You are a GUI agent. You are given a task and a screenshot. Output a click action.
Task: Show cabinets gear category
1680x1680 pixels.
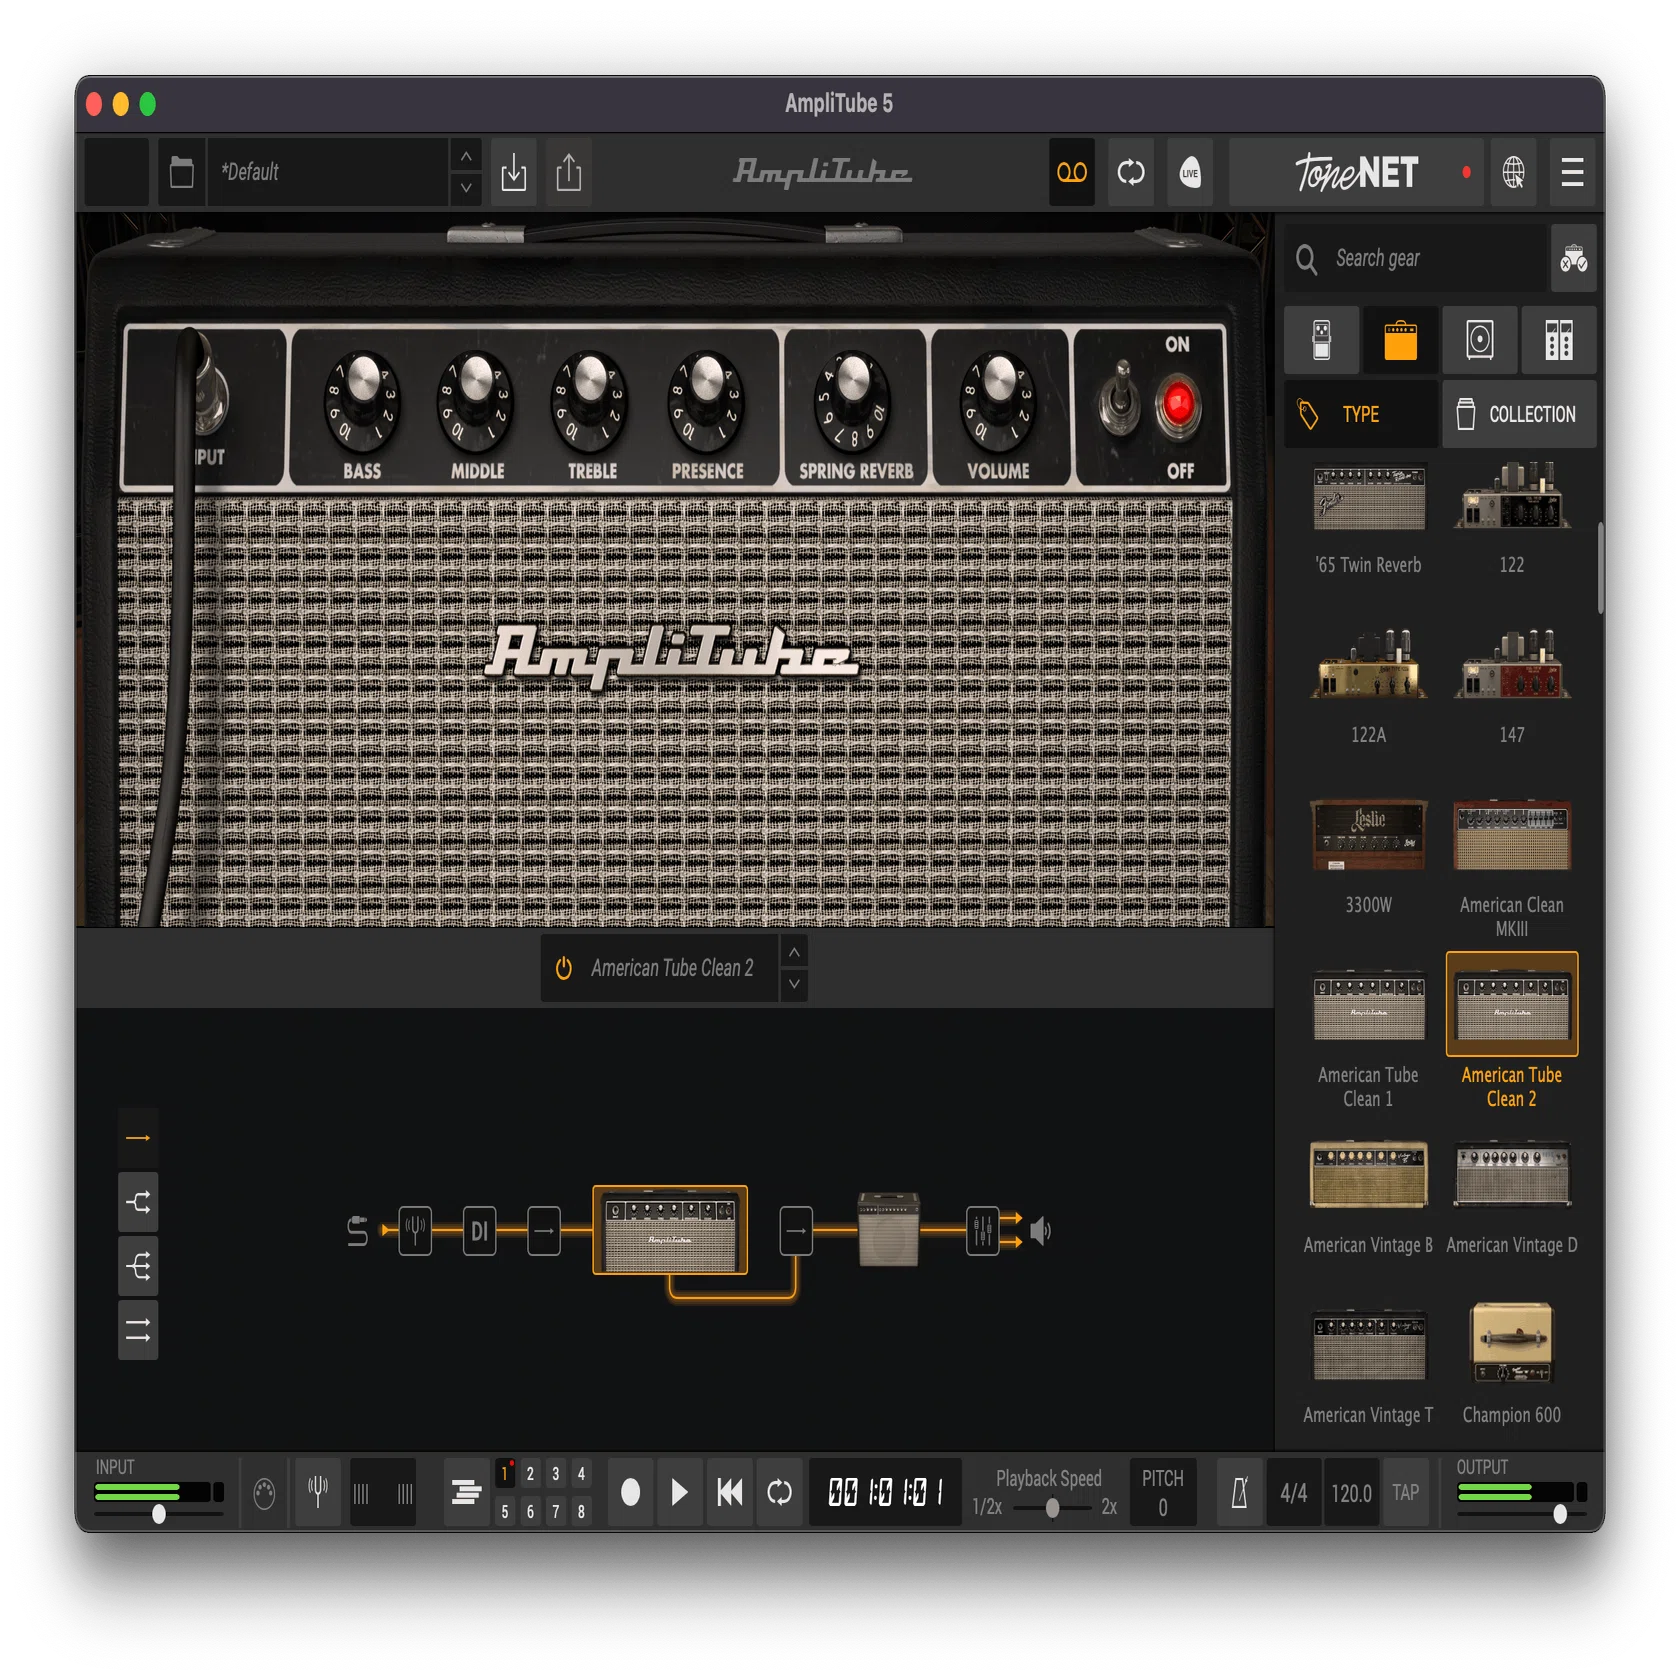(x=1479, y=340)
